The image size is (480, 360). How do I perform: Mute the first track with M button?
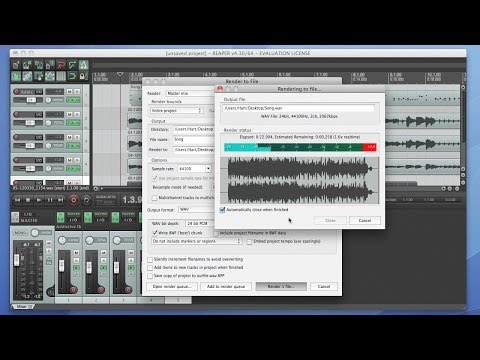tap(69, 91)
